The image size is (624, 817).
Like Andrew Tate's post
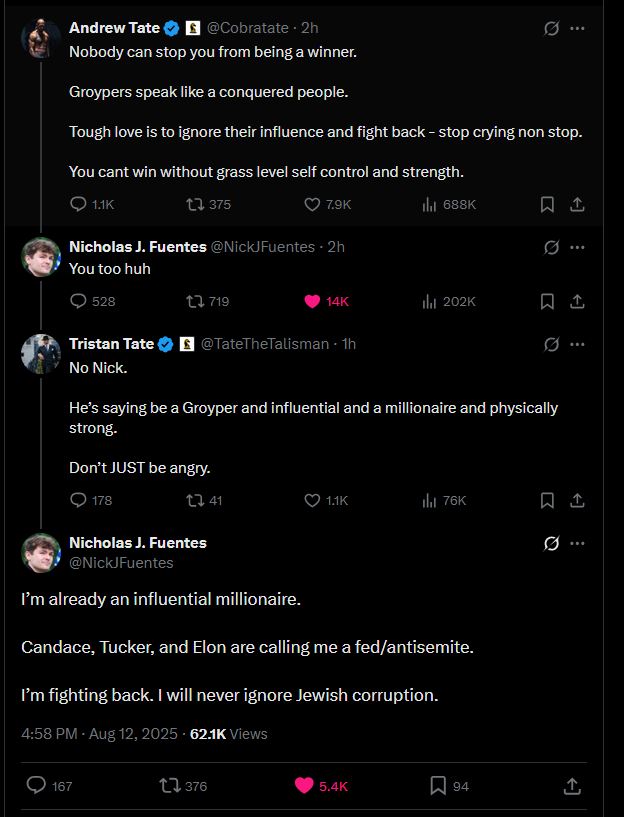pos(312,204)
